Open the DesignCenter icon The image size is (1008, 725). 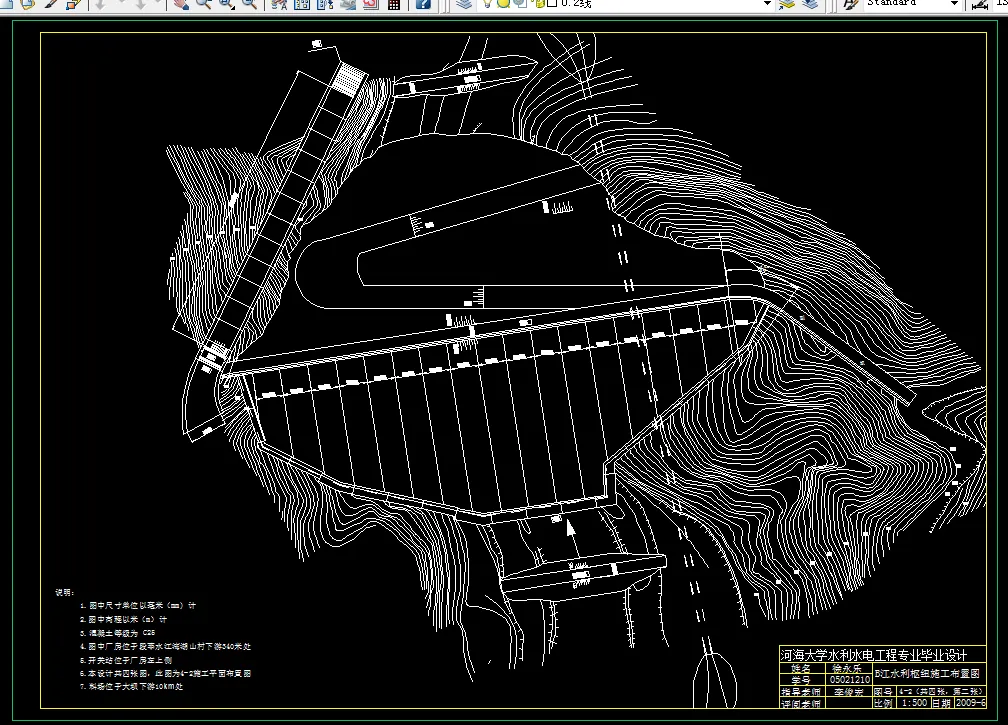[x=302, y=4]
